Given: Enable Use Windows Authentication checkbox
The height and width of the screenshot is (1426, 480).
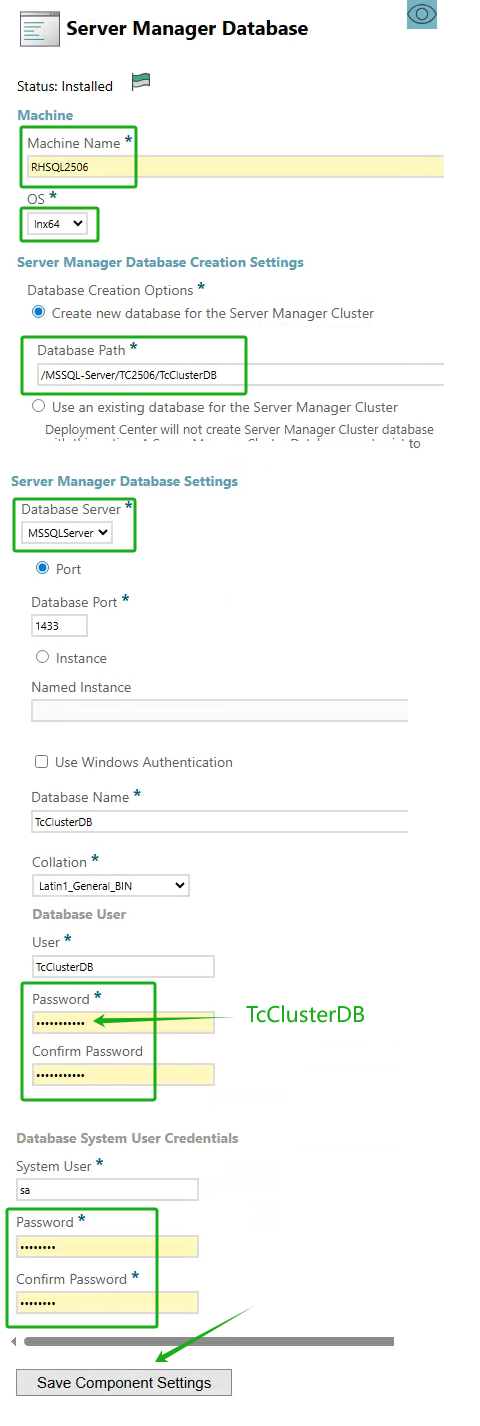Looking at the screenshot, I should click(x=42, y=761).
